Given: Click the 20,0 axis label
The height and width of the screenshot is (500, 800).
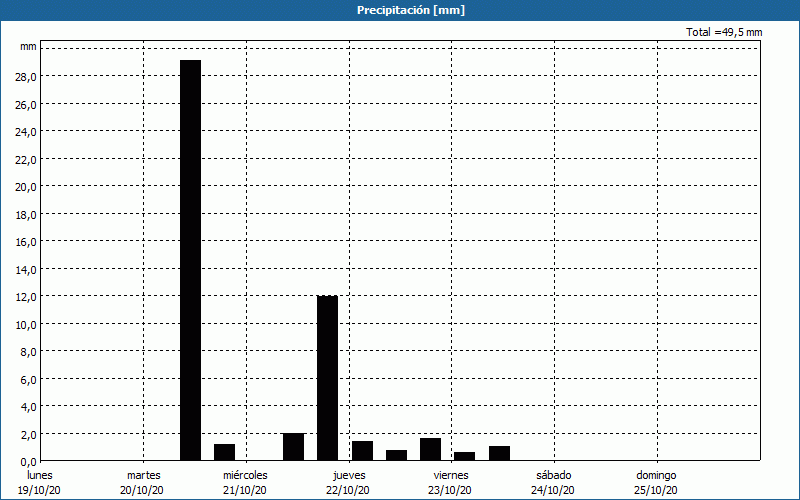Looking at the screenshot, I should 26,187.
